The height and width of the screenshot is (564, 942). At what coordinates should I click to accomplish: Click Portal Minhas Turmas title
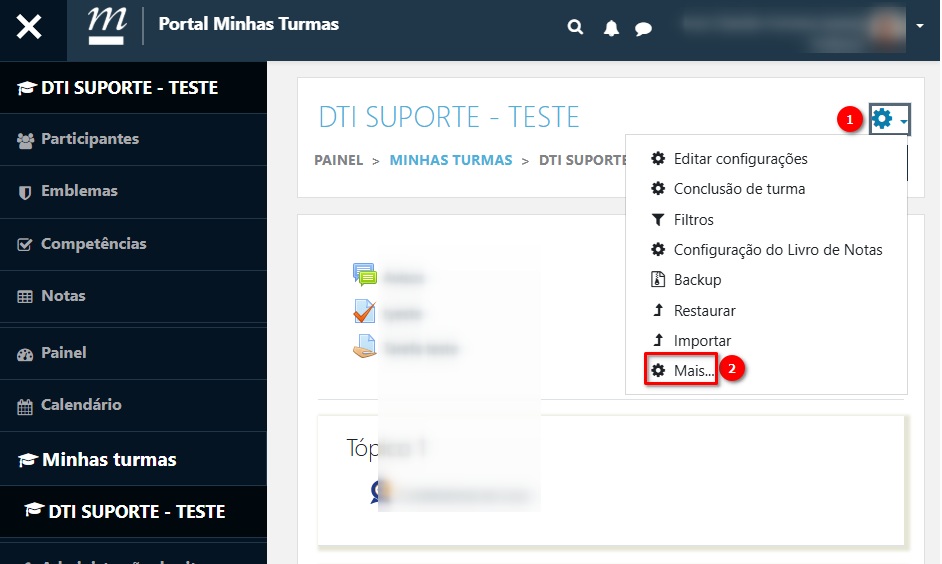[249, 24]
